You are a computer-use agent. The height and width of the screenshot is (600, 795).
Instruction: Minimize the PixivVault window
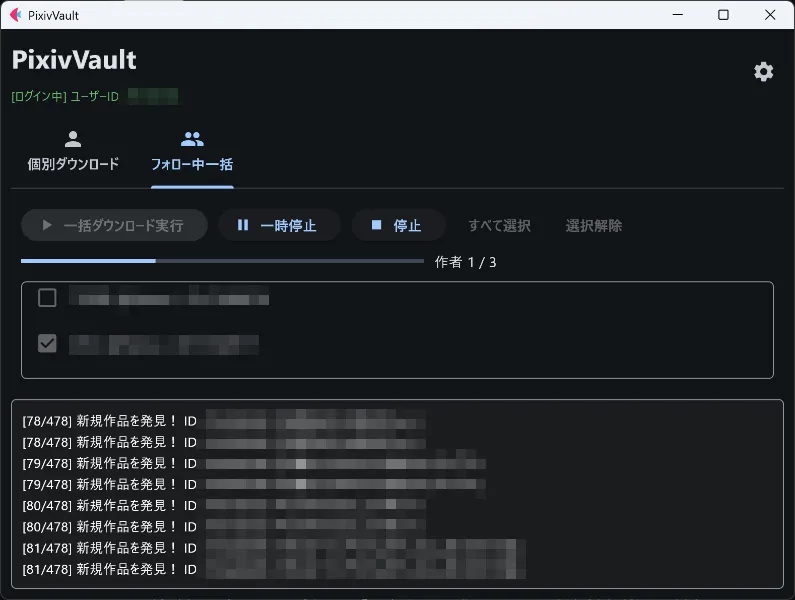coord(678,15)
